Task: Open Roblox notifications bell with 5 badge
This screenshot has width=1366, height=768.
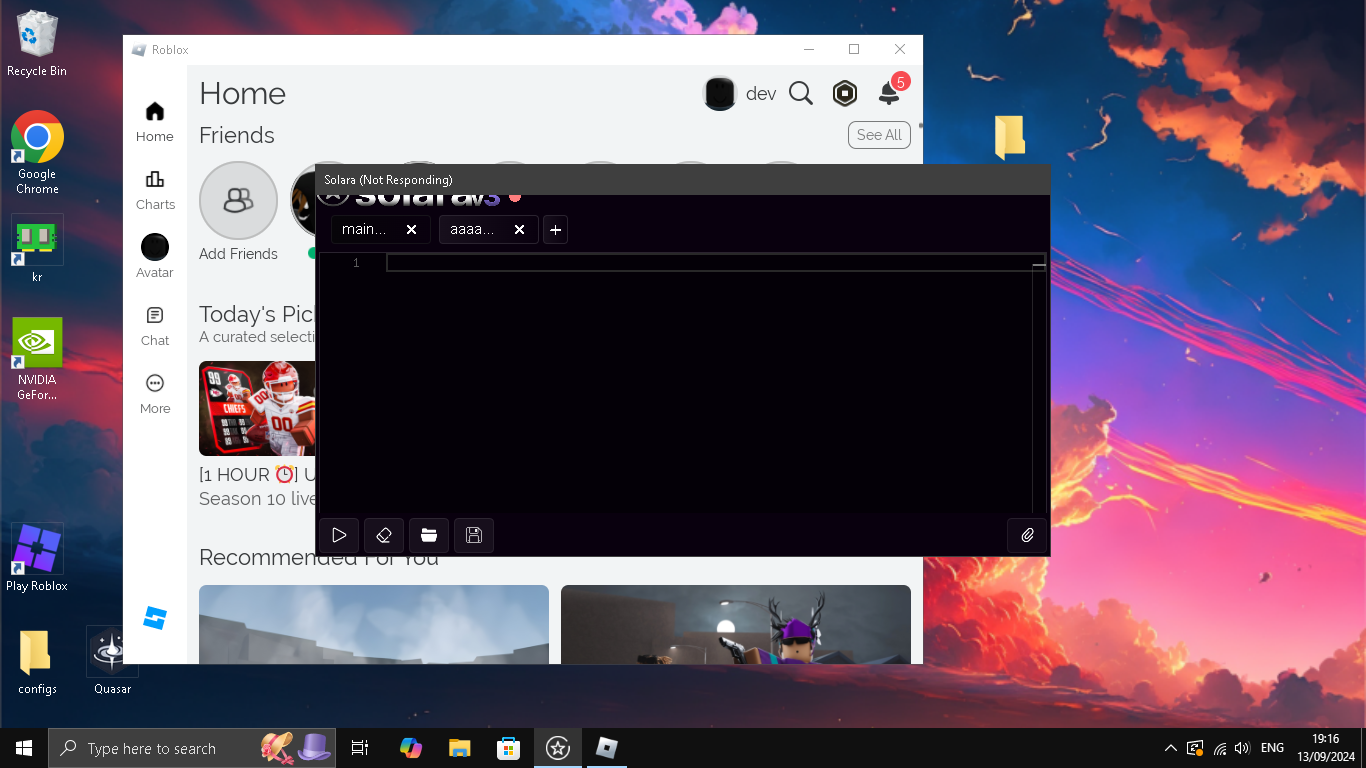Action: 889,94
